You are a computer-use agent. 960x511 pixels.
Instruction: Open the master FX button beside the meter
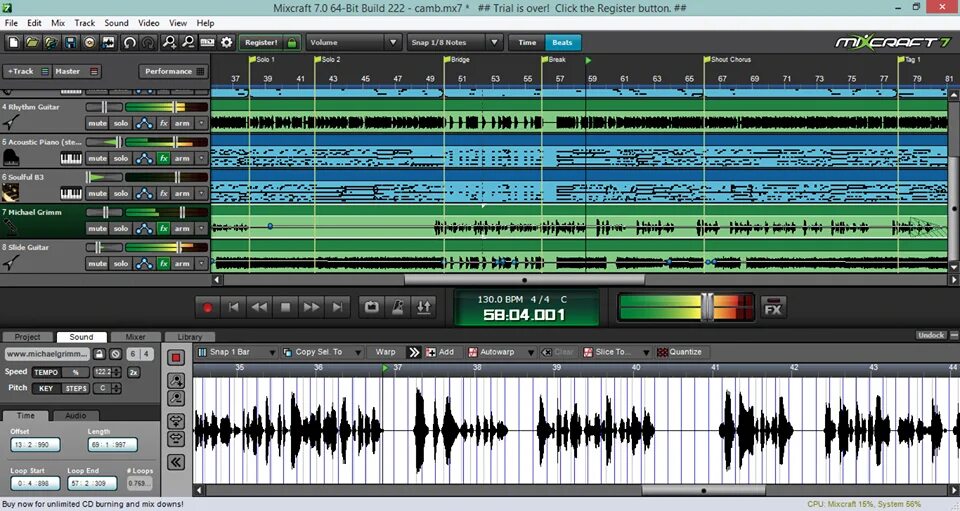[x=773, y=307]
